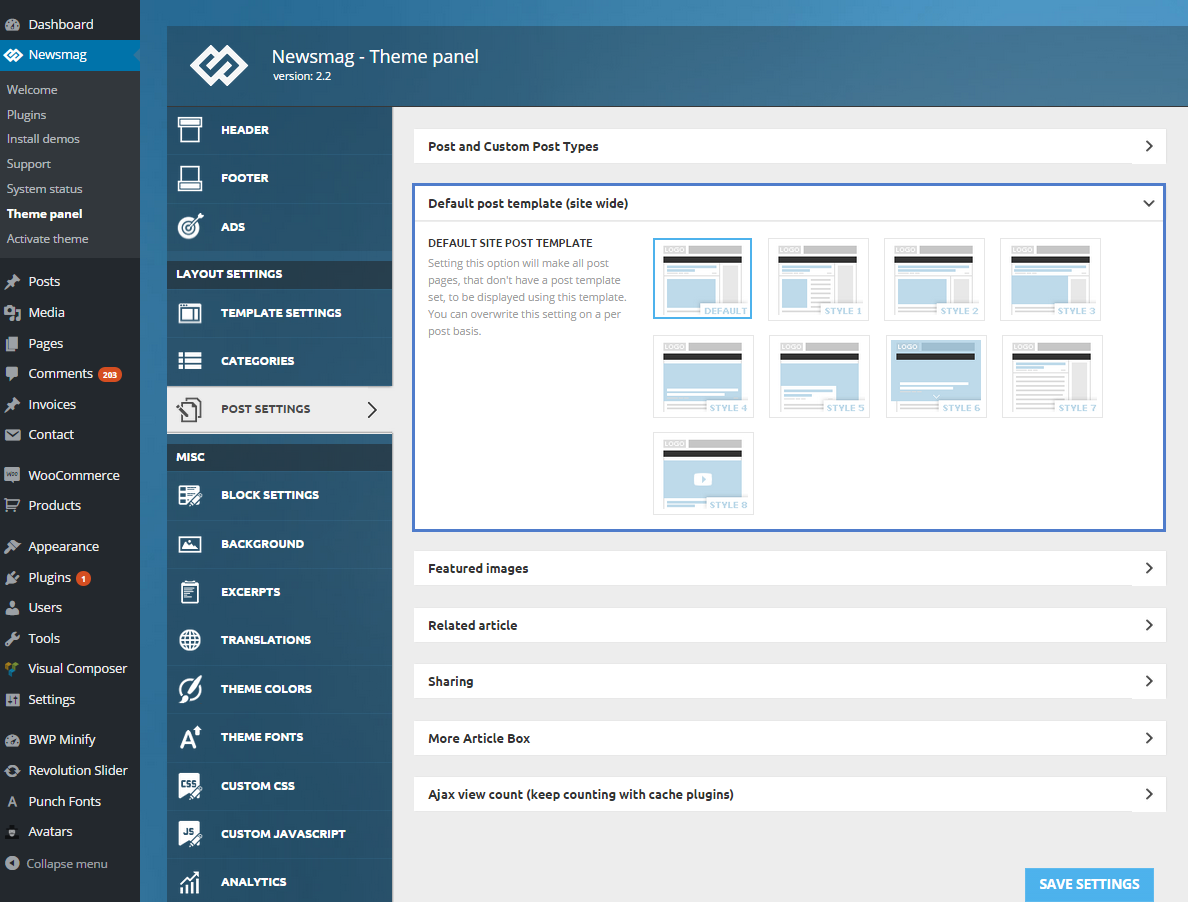Click the Posts pin icon

click(12, 282)
